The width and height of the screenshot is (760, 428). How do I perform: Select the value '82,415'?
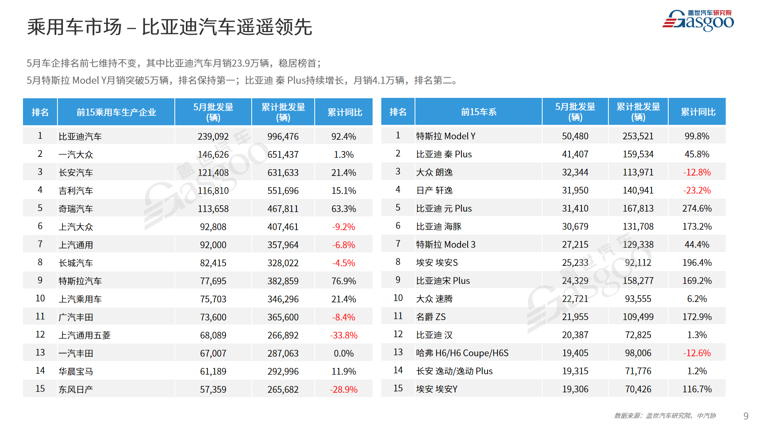213,263
